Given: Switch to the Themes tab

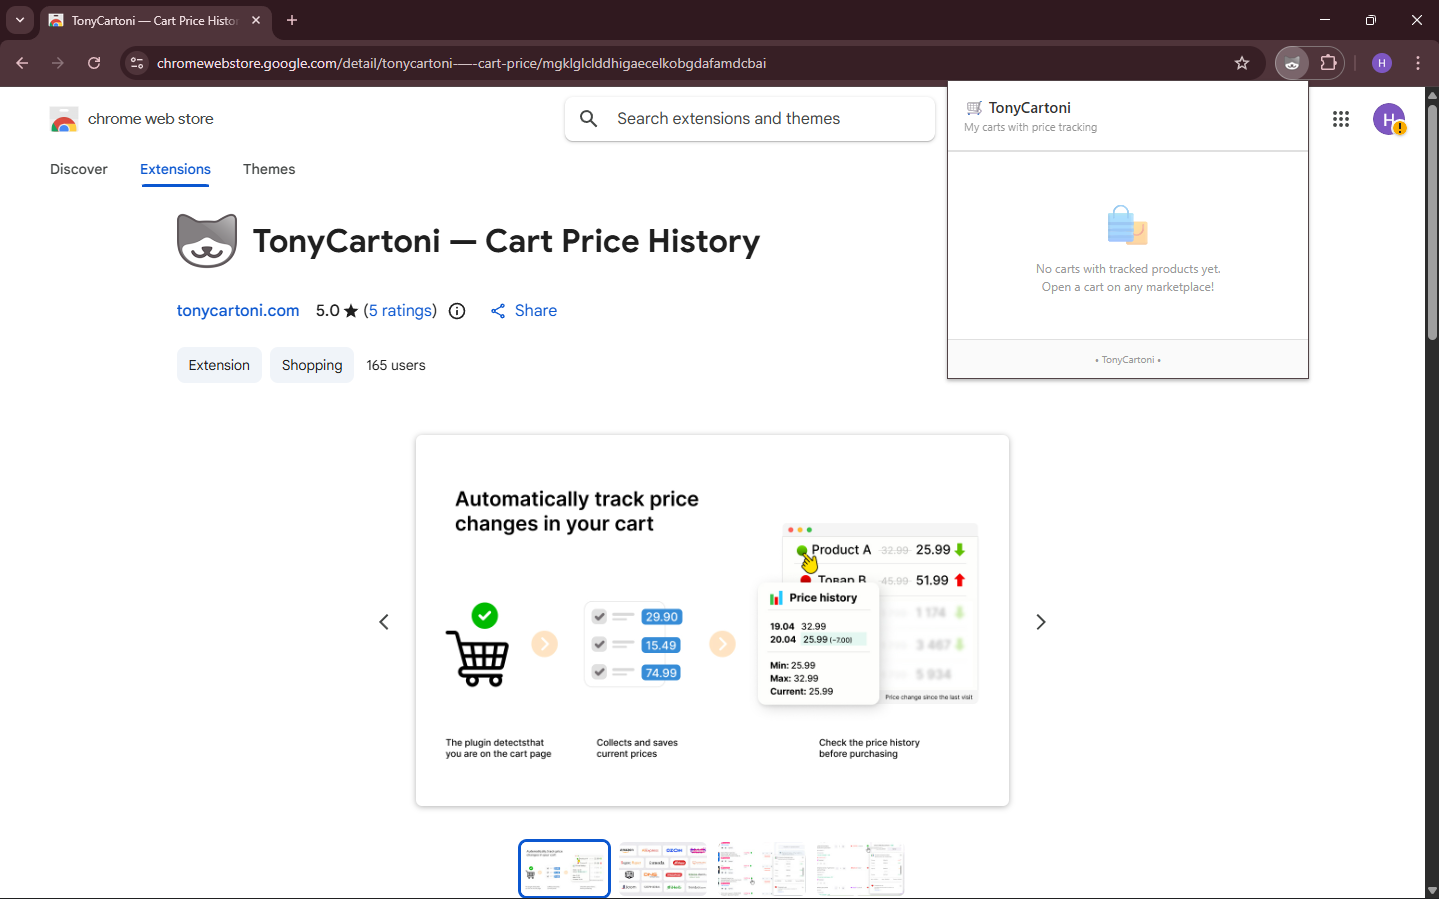Looking at the screenshot, I should 269,169.
